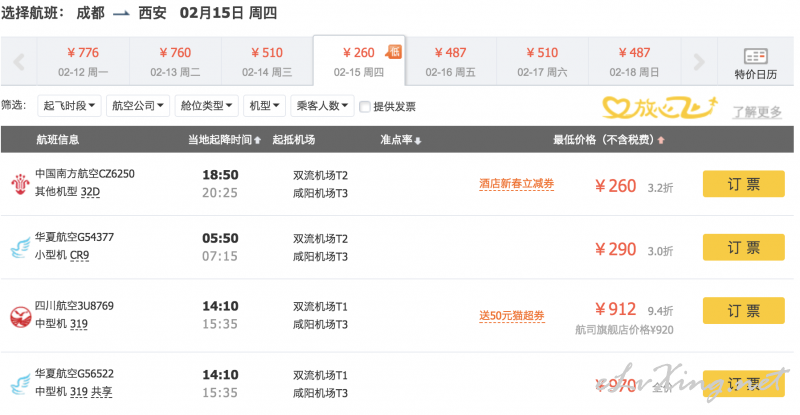This screenshot has width=800, height=415.
Task: Sort by 最低价格 arrow
Action: [x=661, y=140]
